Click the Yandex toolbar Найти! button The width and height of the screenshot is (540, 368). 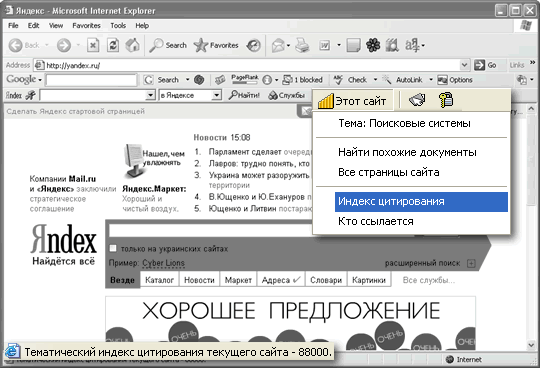pos(244,95)
